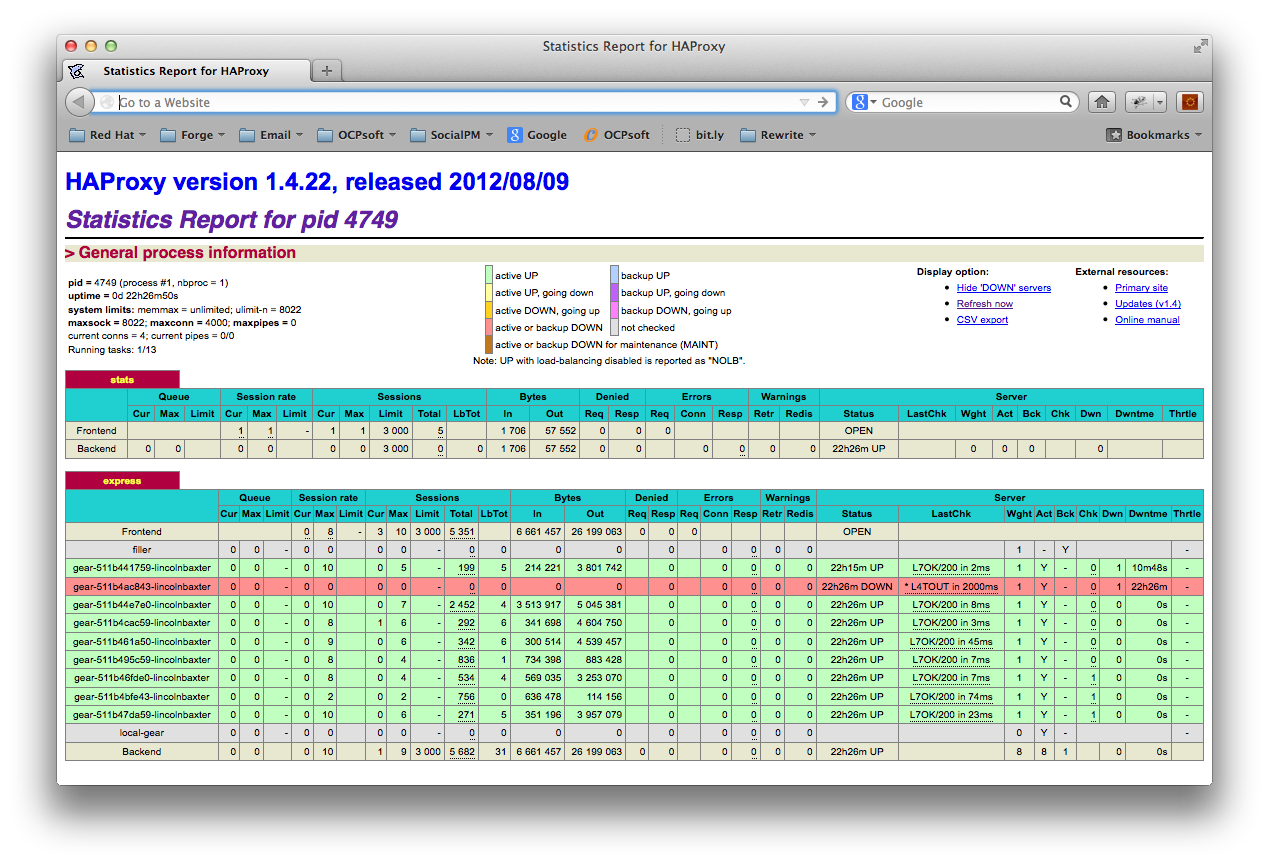Select the Statistics Report for HAProxy tab
This screenshot has height=864, width=1269.
[187, 71]
